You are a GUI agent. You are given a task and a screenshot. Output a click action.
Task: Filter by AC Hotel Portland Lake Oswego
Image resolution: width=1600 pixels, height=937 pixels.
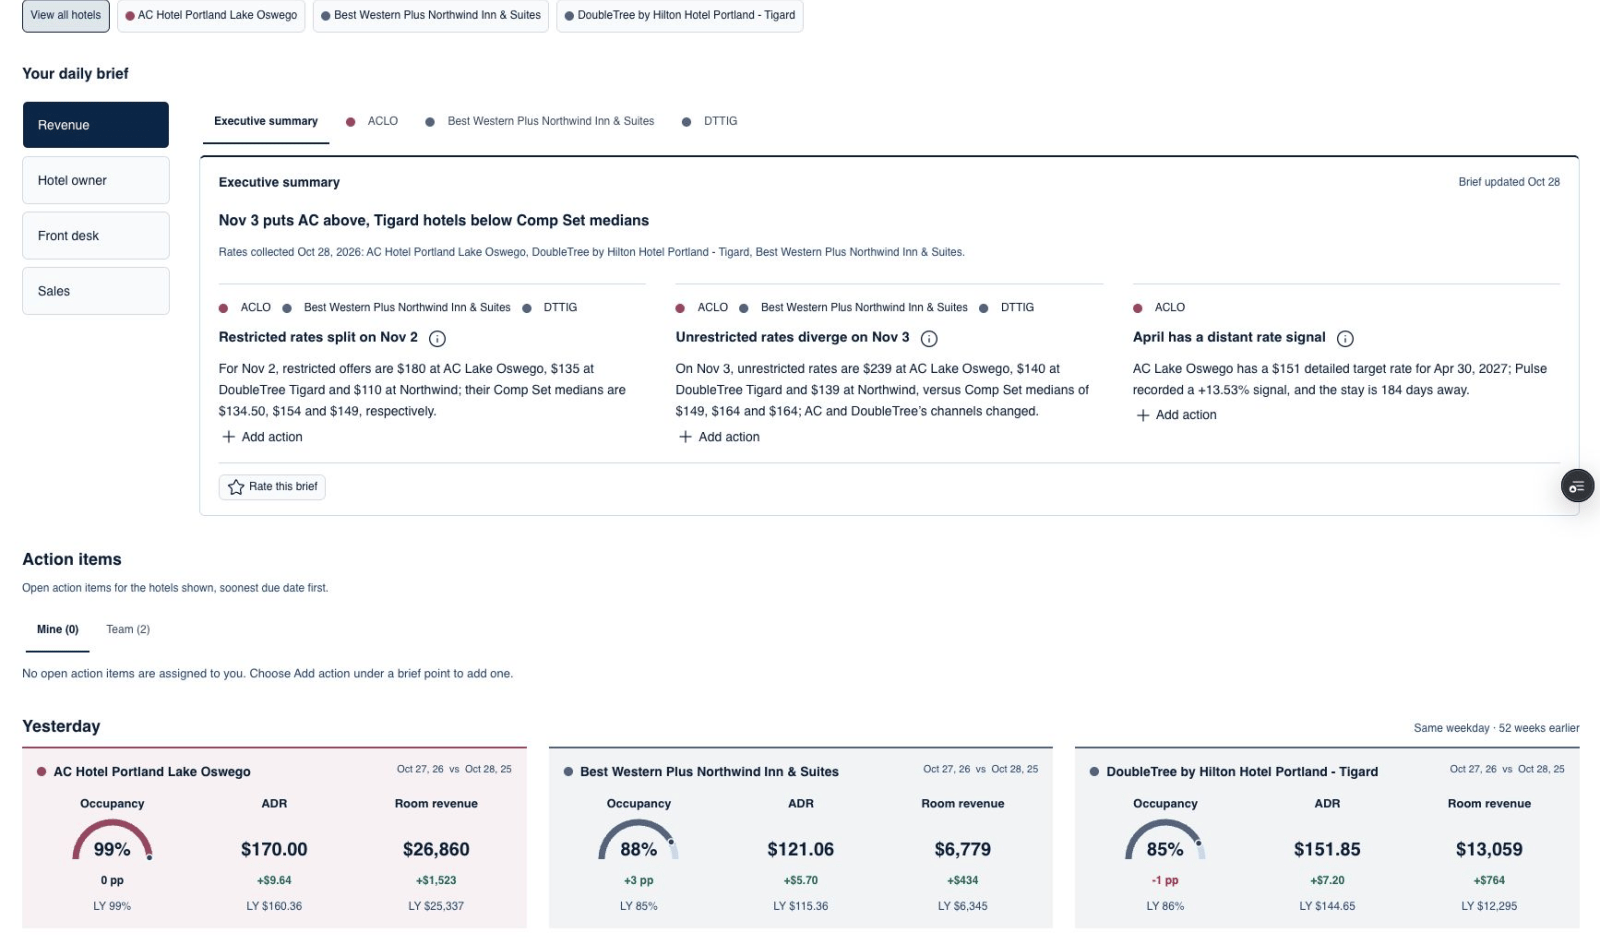pos(211,15)
